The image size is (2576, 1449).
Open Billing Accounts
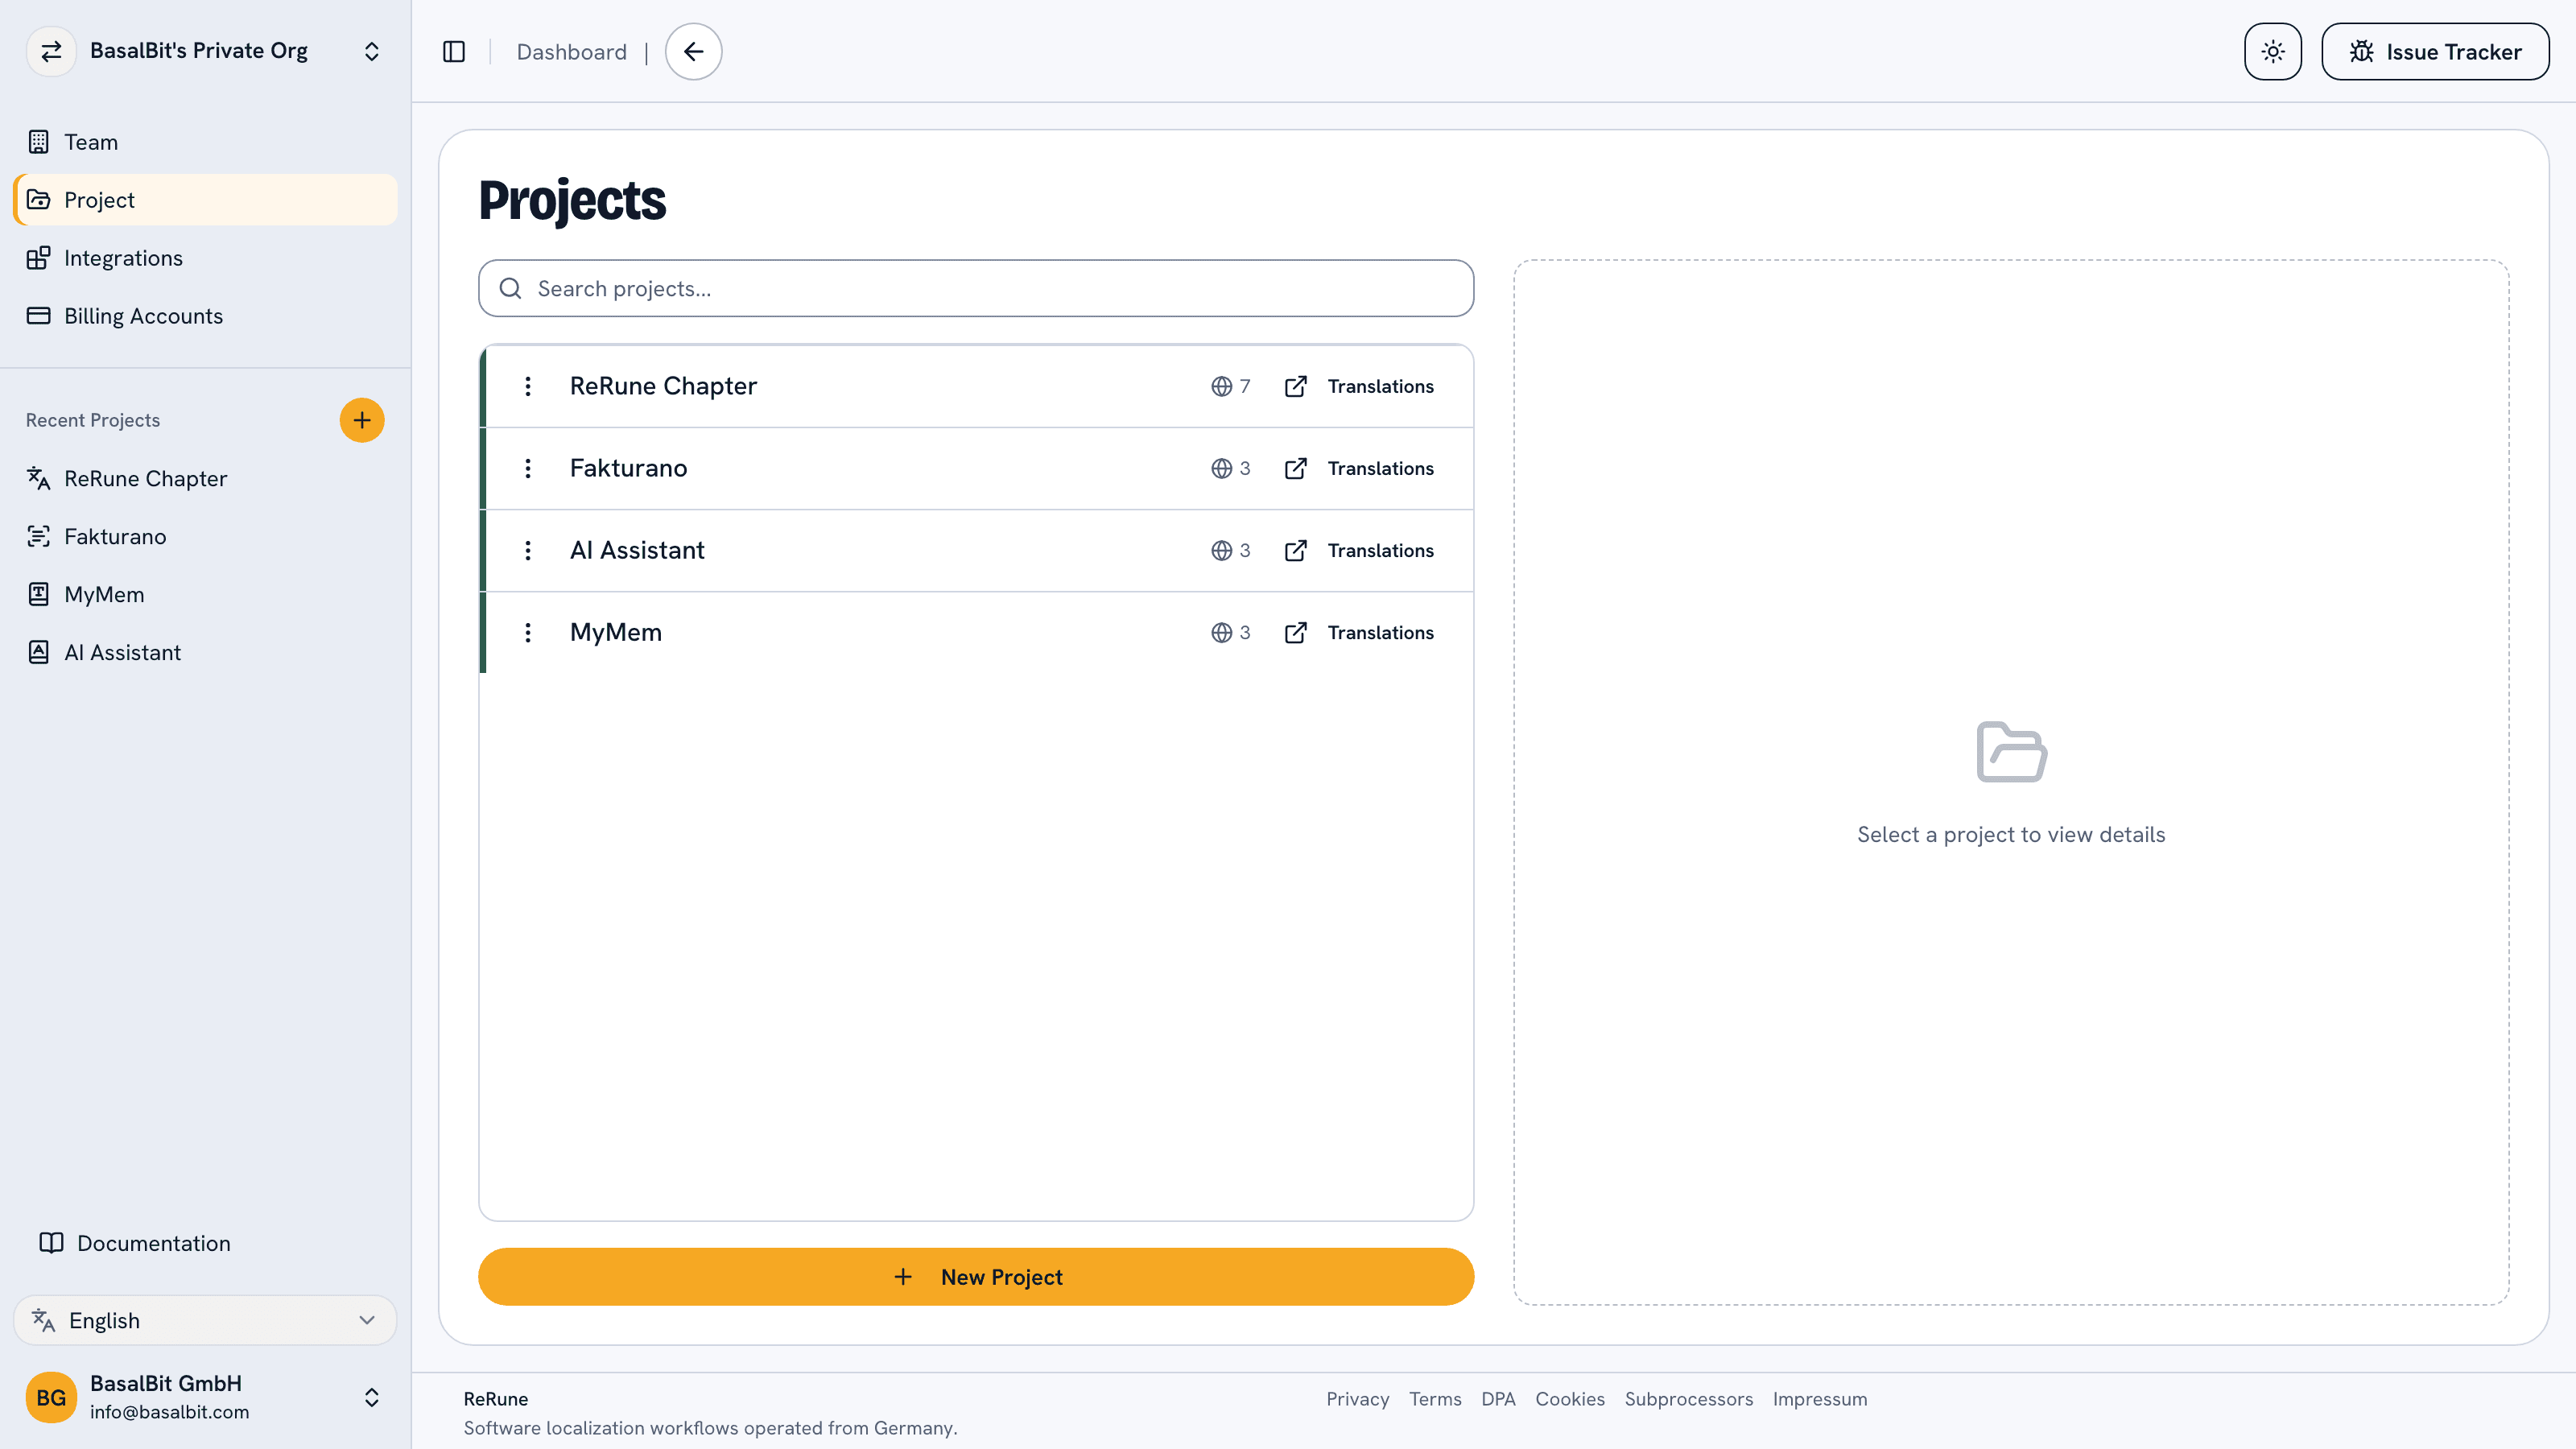point(205,316)
